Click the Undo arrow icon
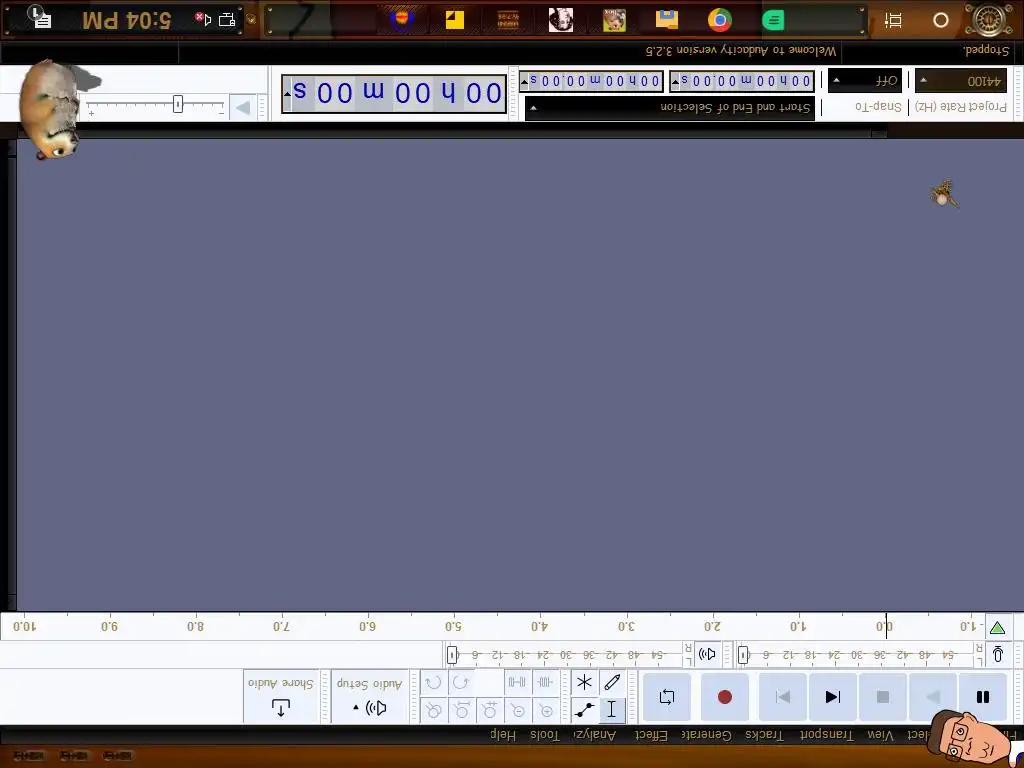Screen dimensions: 1024x768 click(460, 682)
